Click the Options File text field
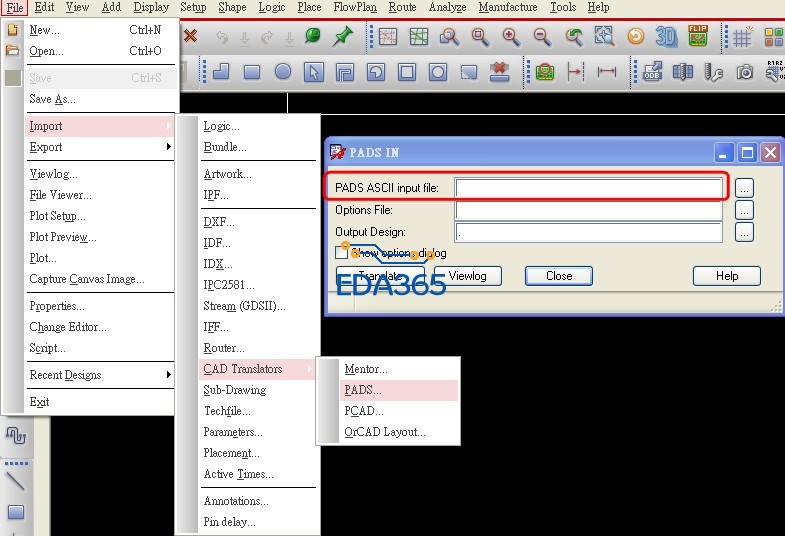This screenshot has width=785, height=536. [x=588, y=210]
